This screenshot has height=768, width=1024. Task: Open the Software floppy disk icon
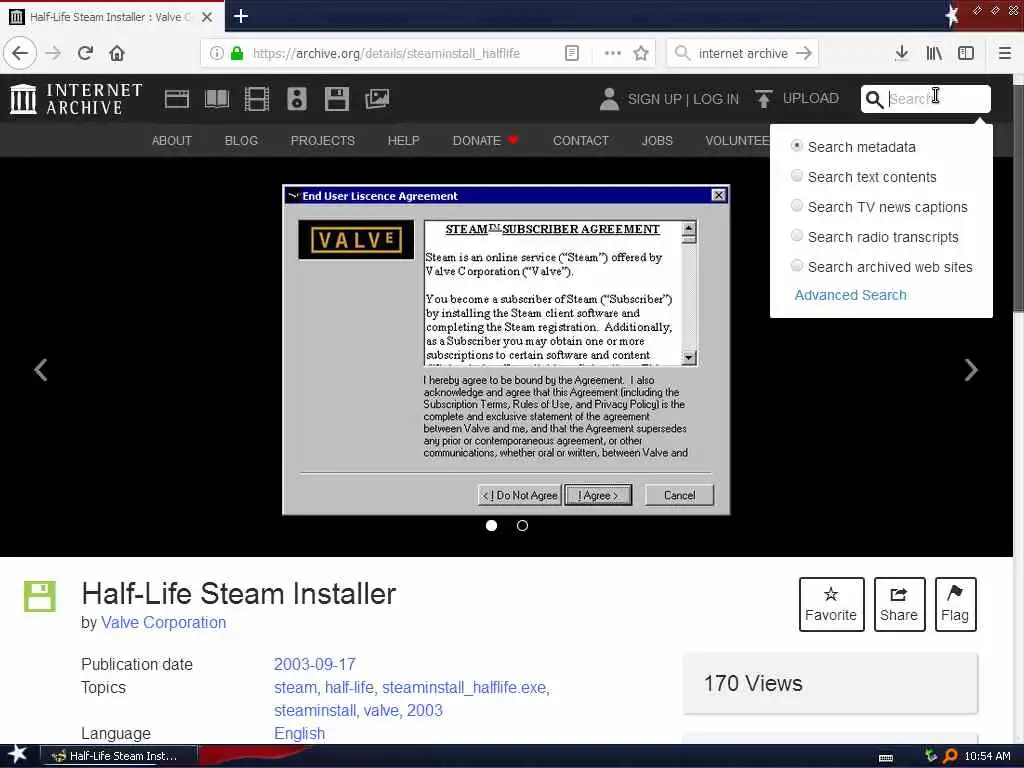(336, 99)
